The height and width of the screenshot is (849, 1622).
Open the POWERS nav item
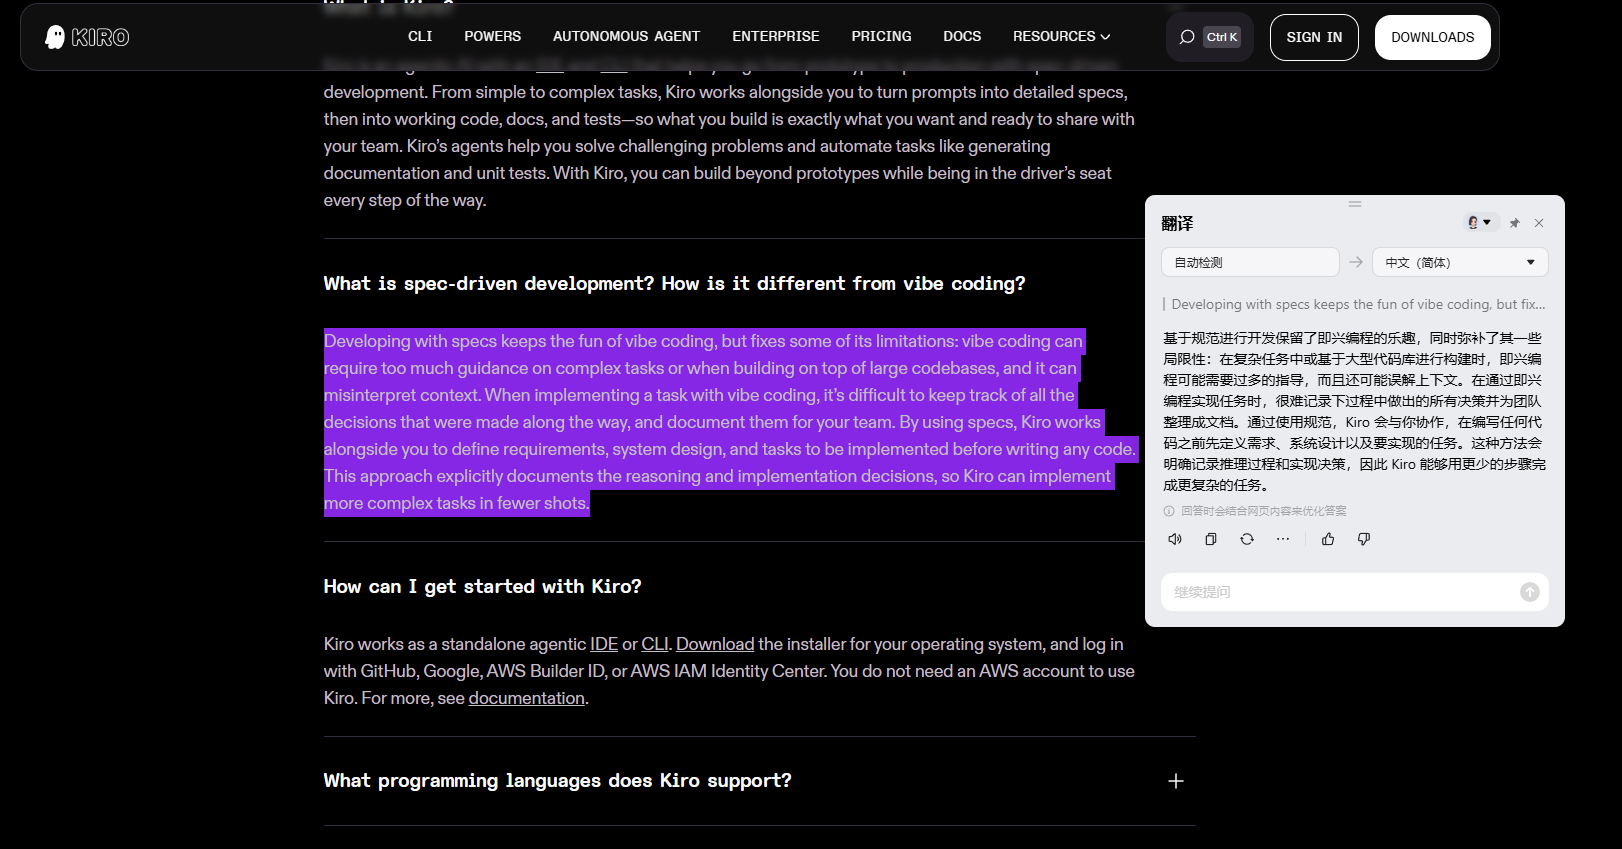tap(492, 36)
